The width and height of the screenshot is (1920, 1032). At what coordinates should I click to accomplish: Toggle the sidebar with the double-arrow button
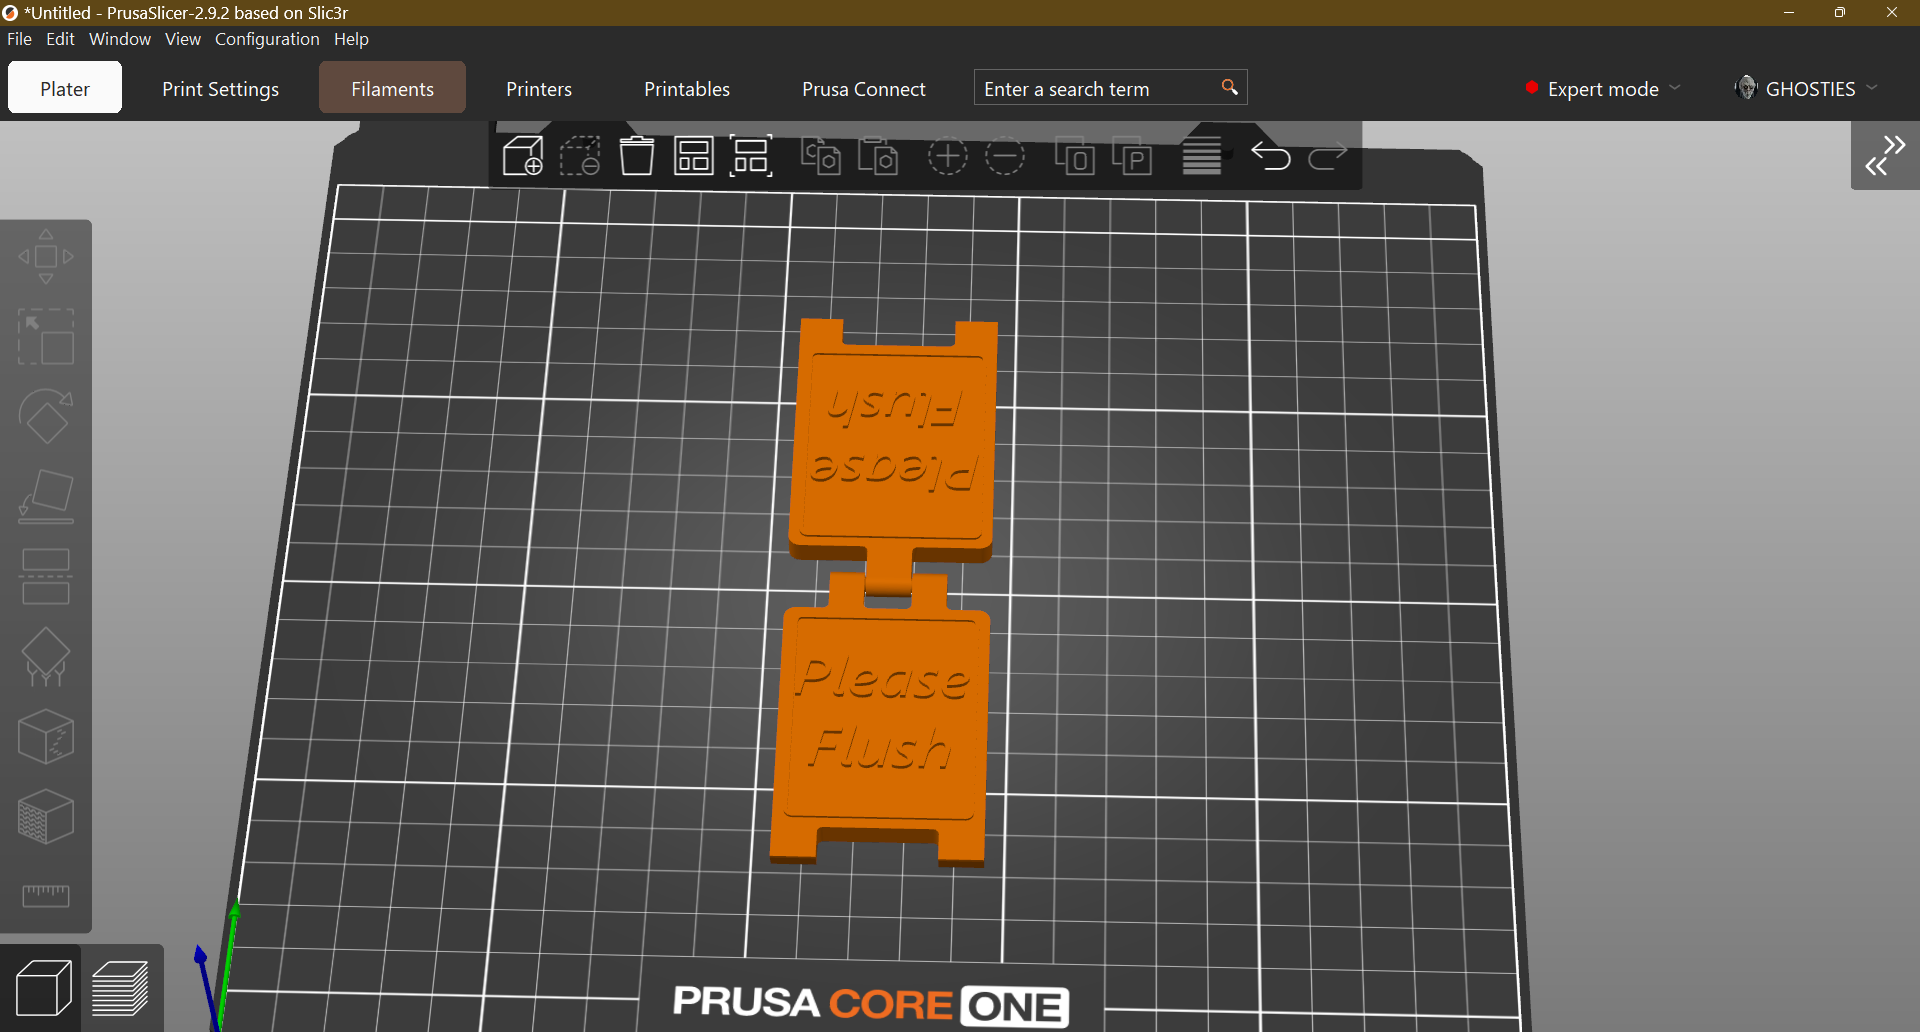tap(1885, 156)
